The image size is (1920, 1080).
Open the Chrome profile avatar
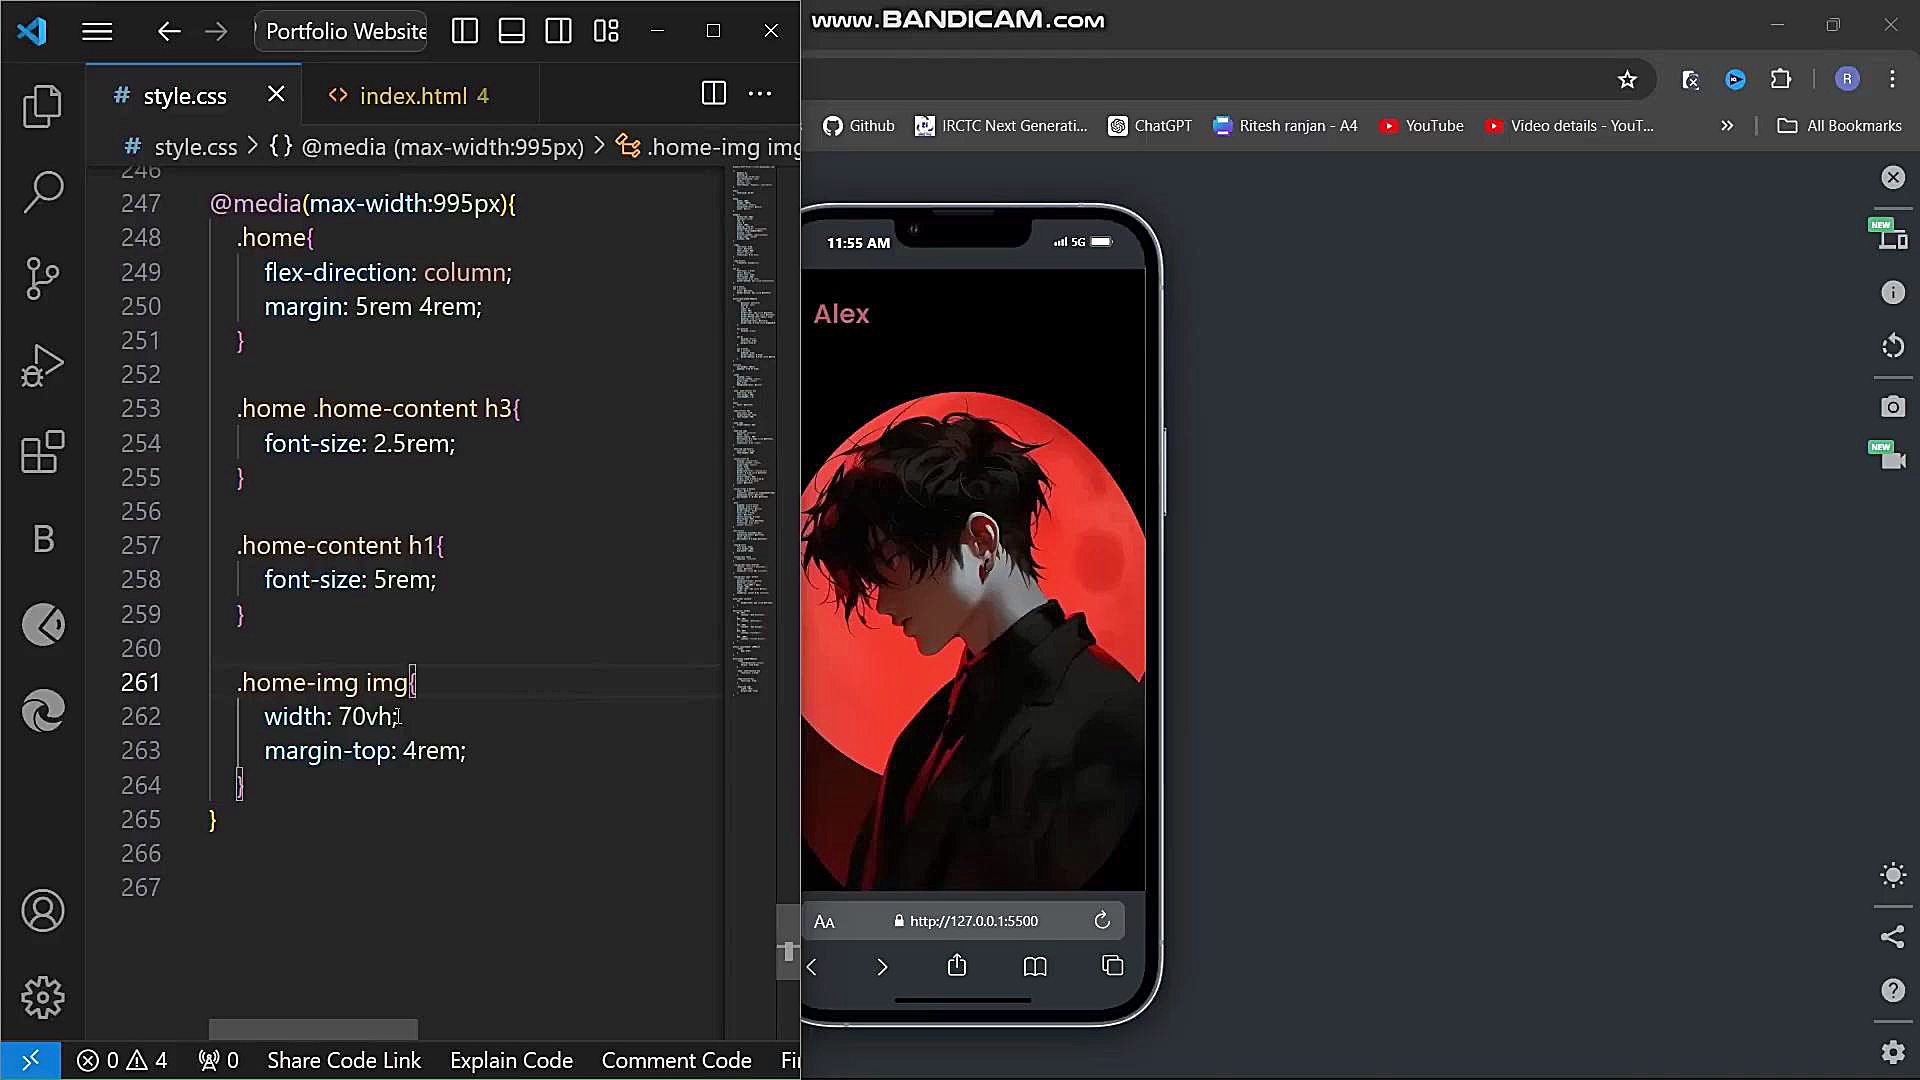[x=1847, y=79]
